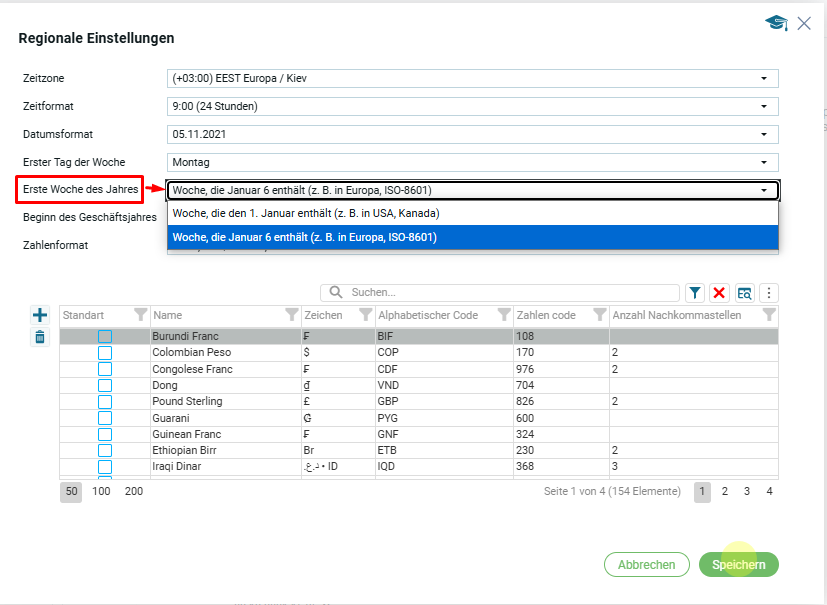This screenshot has height=605, width=827.
Task: Add a new currency with plus icon
Action: [40, 315]
